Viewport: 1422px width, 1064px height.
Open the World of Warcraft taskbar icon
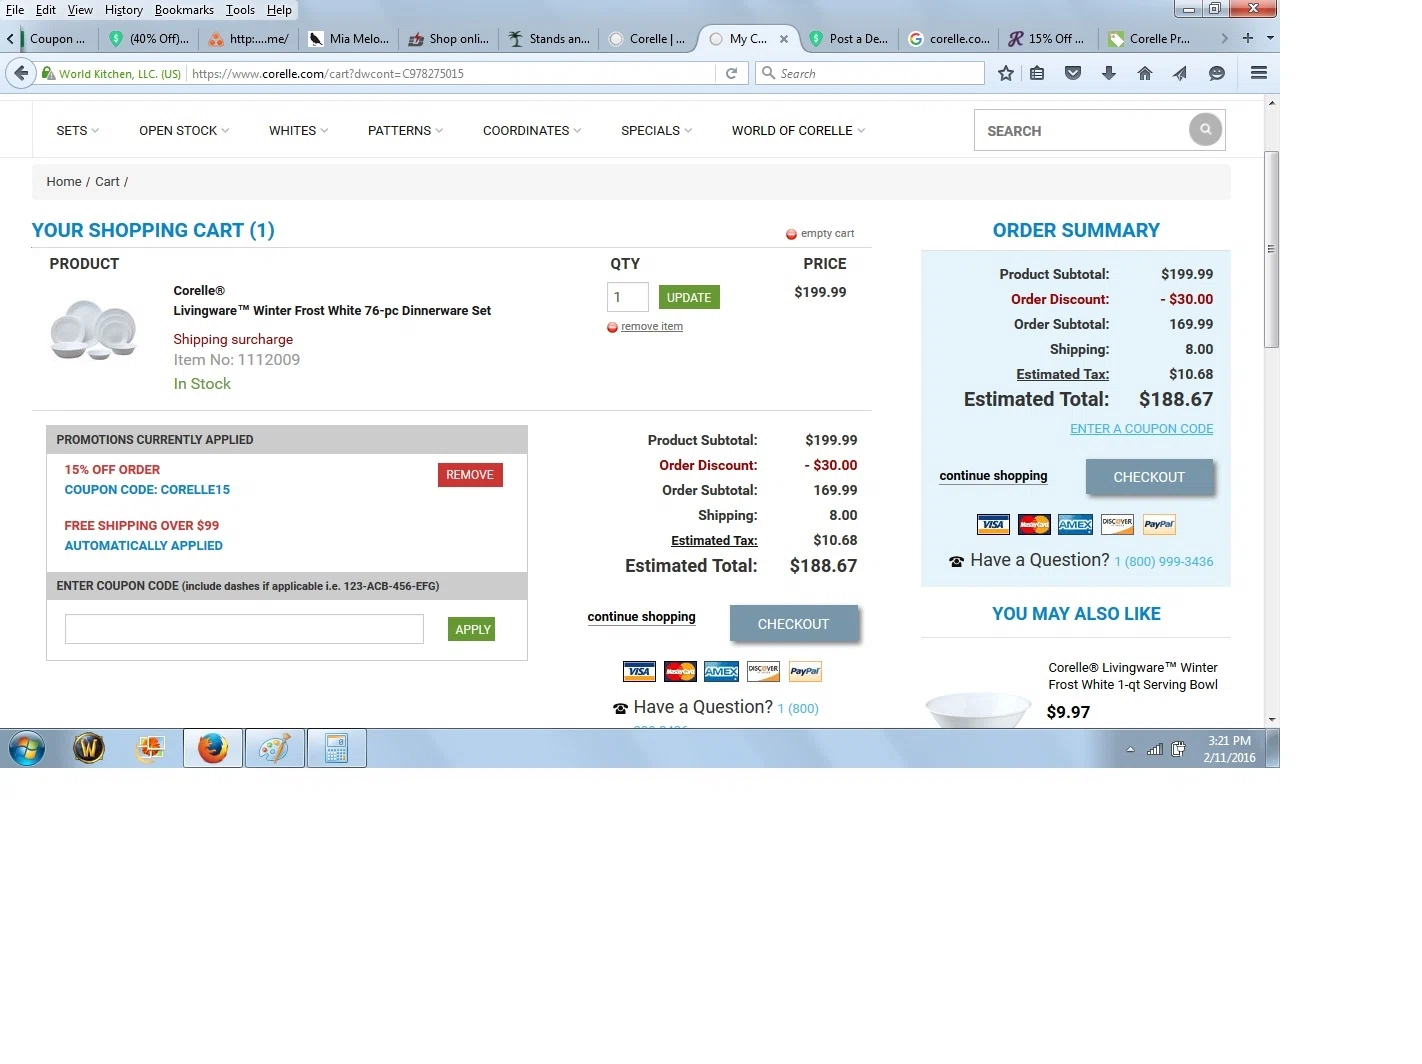pyautogui.click(x=89, y=748)
